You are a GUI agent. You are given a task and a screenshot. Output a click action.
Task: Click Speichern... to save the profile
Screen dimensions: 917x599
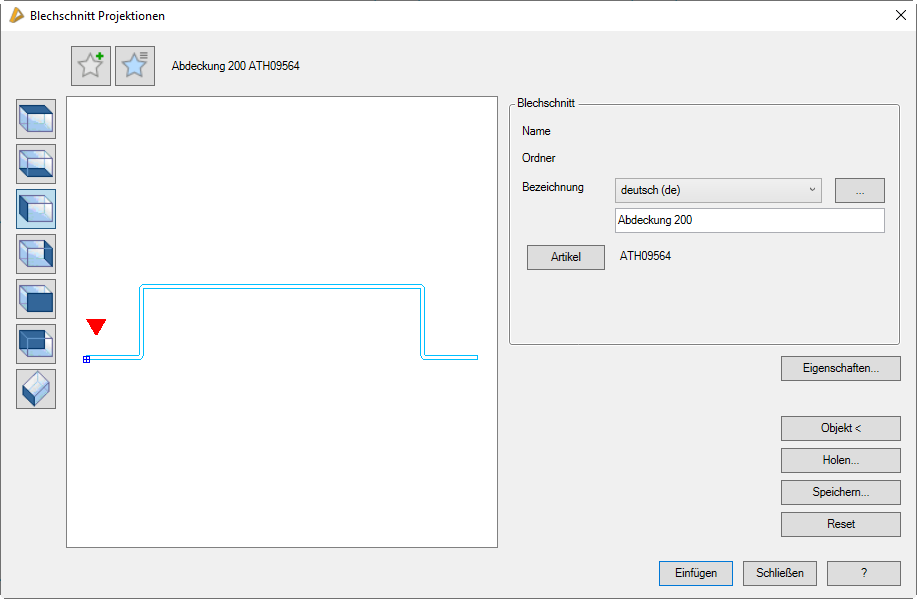840,492
